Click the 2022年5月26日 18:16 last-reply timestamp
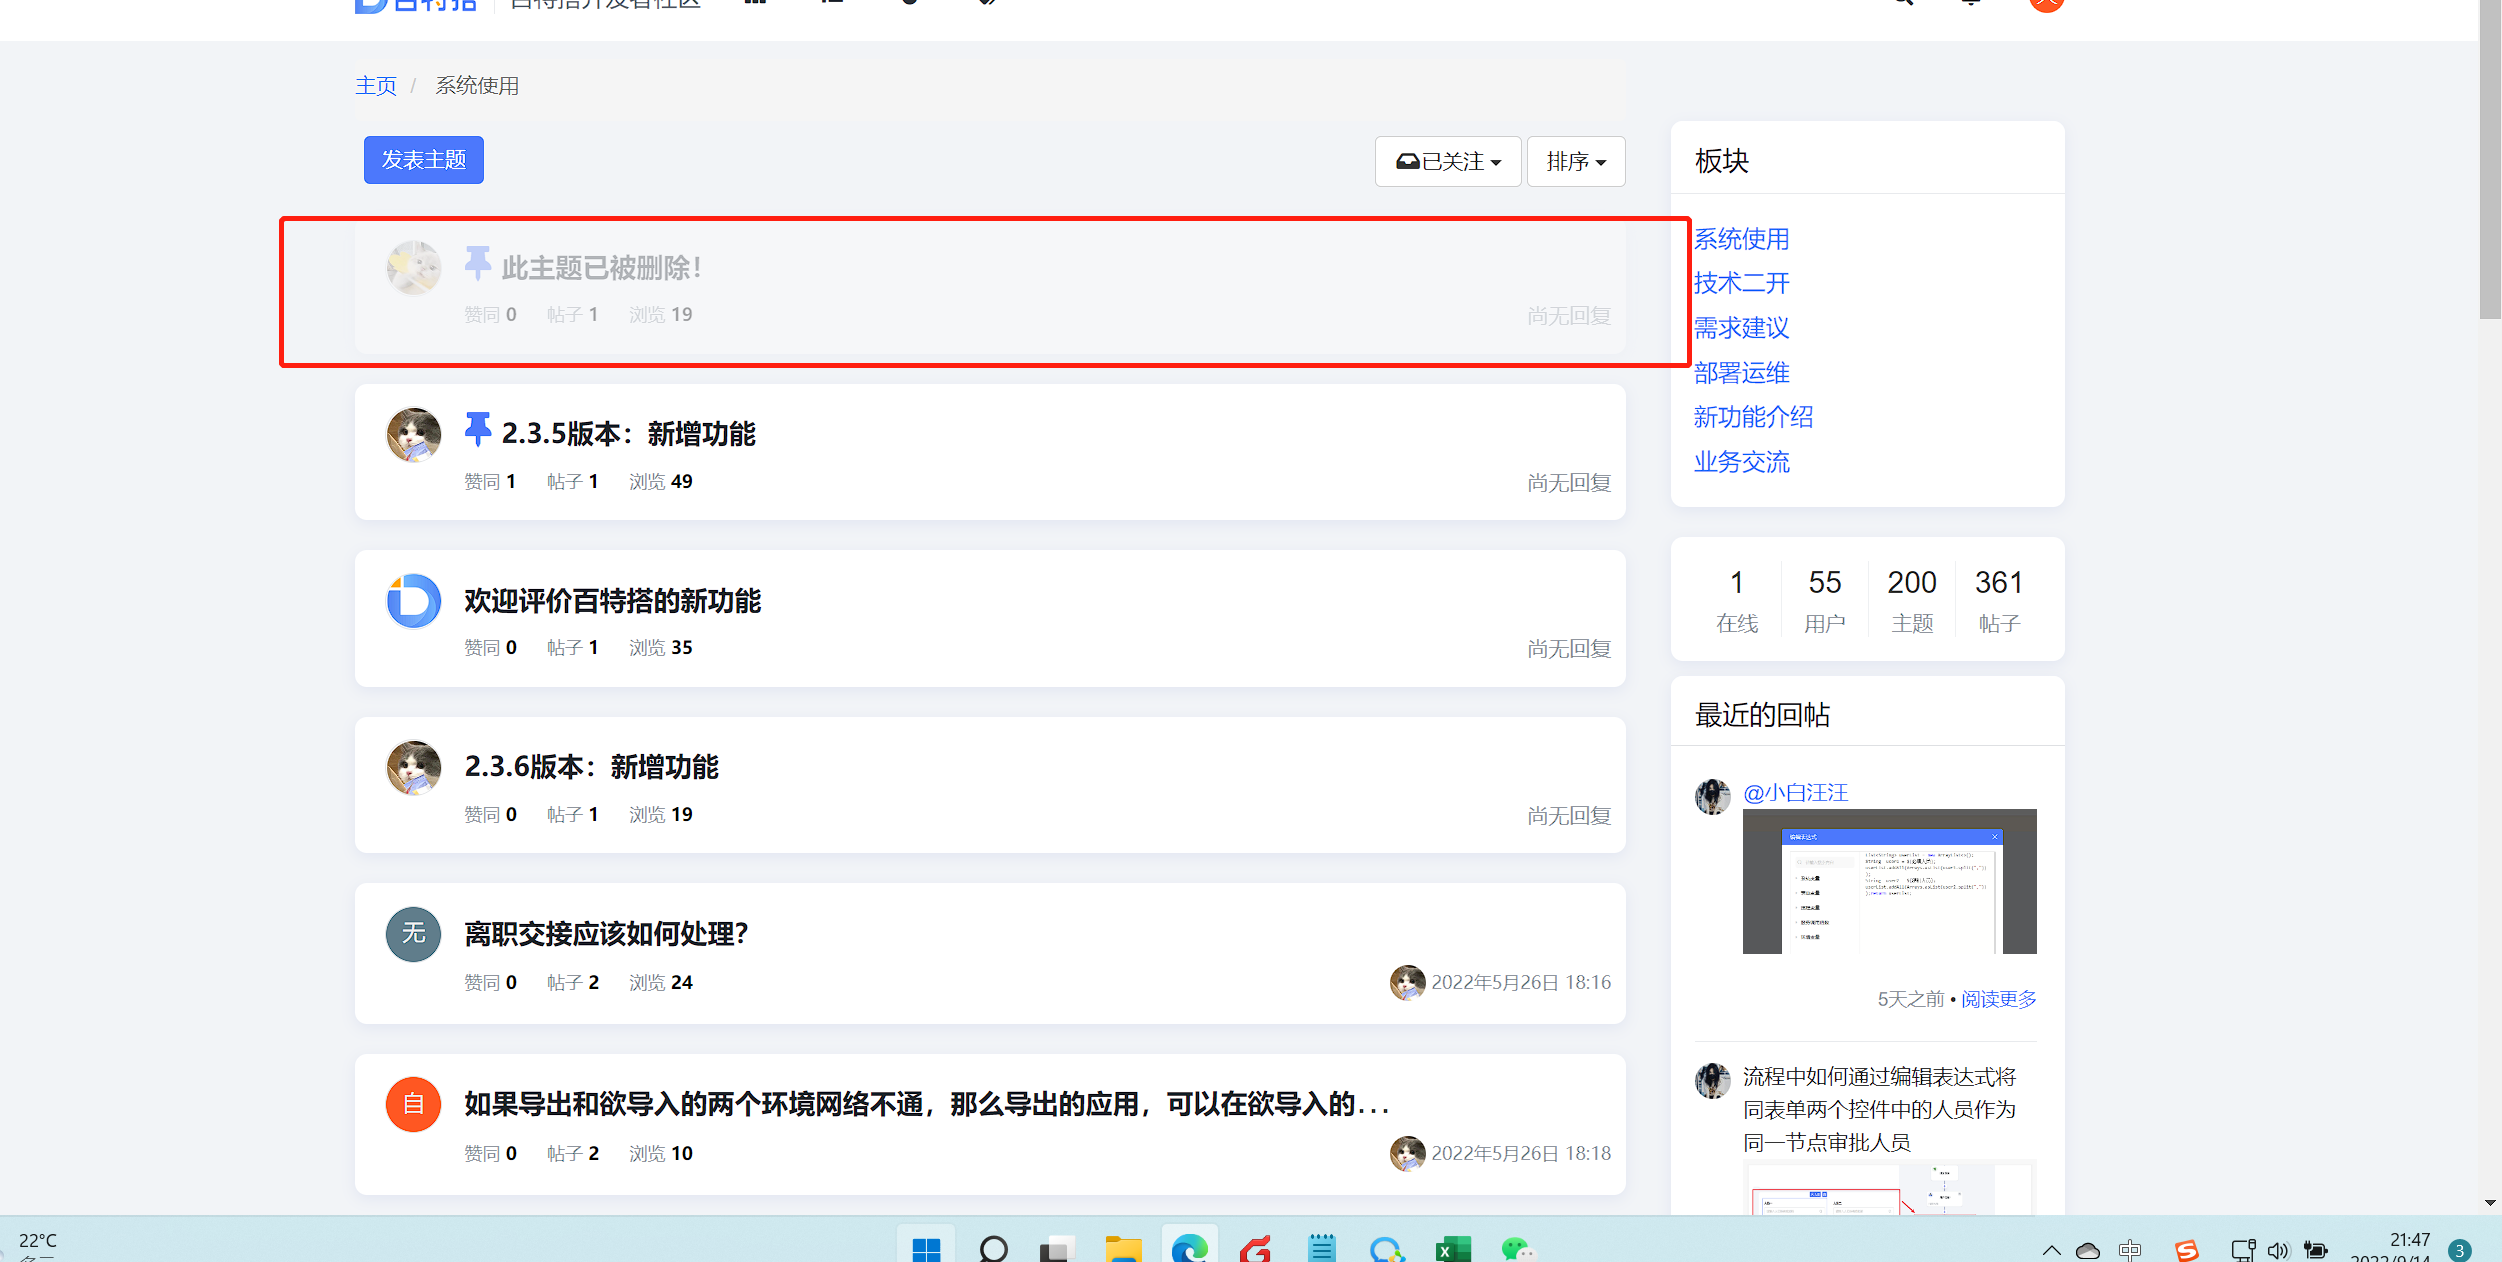The height and width of the screenshot is (1262, 2502). (1521, 982)
